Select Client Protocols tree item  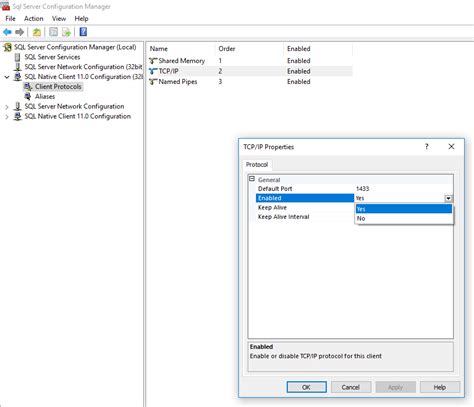click(x=58, y=87)
